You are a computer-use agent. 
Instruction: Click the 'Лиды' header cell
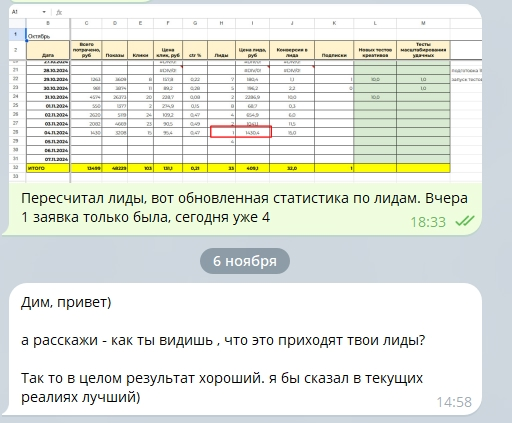221,50
